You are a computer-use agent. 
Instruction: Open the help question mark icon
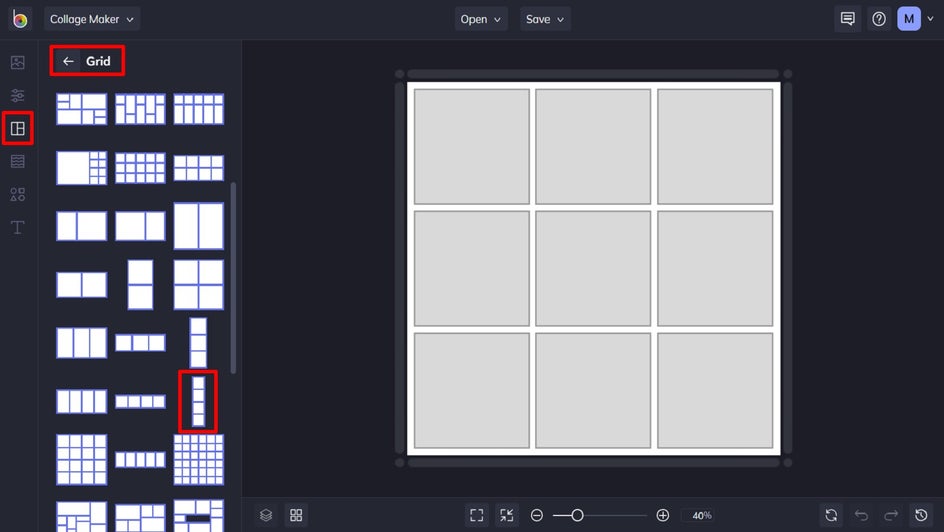[879, 19]
